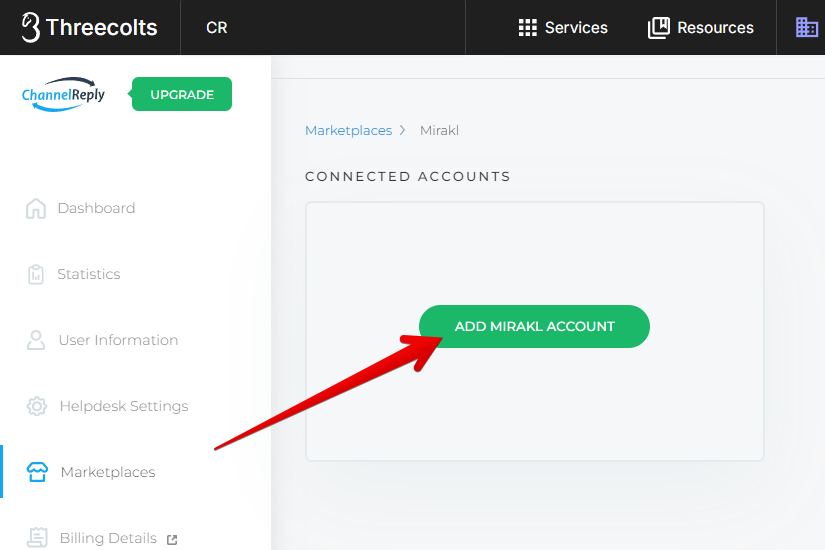This screenshot has height=550, width=825.
Task: Click the Dashboard home icon
Action: pyautogui.click(x=36, y=208)
